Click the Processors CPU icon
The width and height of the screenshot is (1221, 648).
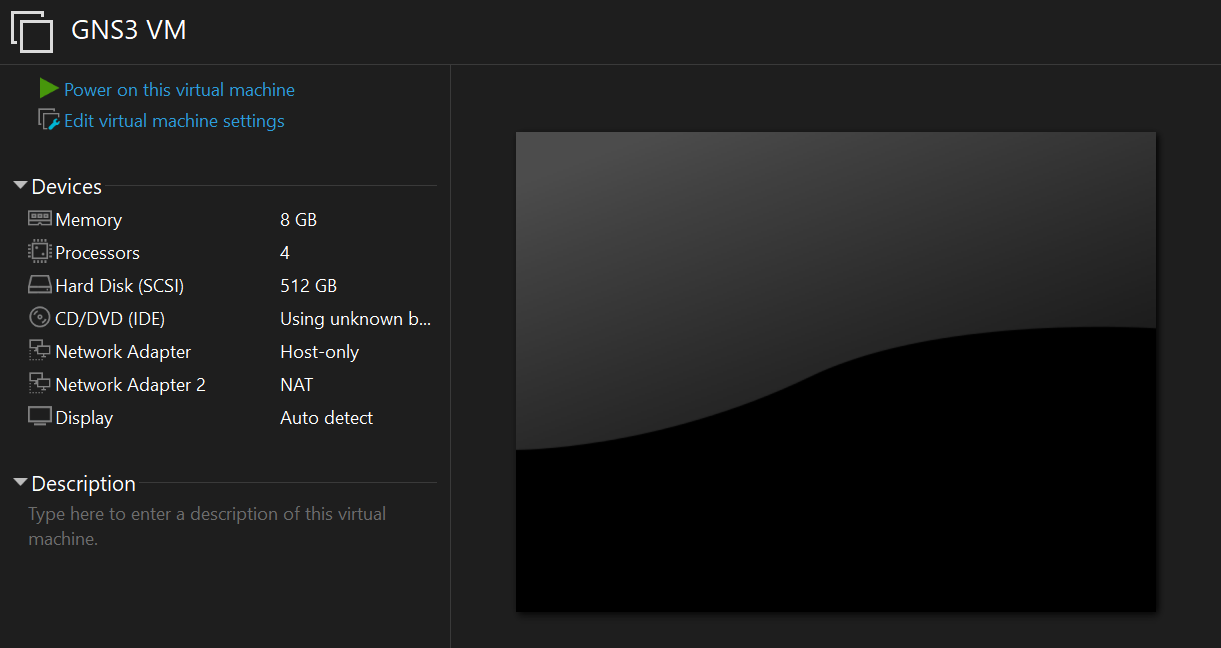(x=40, y=252)
